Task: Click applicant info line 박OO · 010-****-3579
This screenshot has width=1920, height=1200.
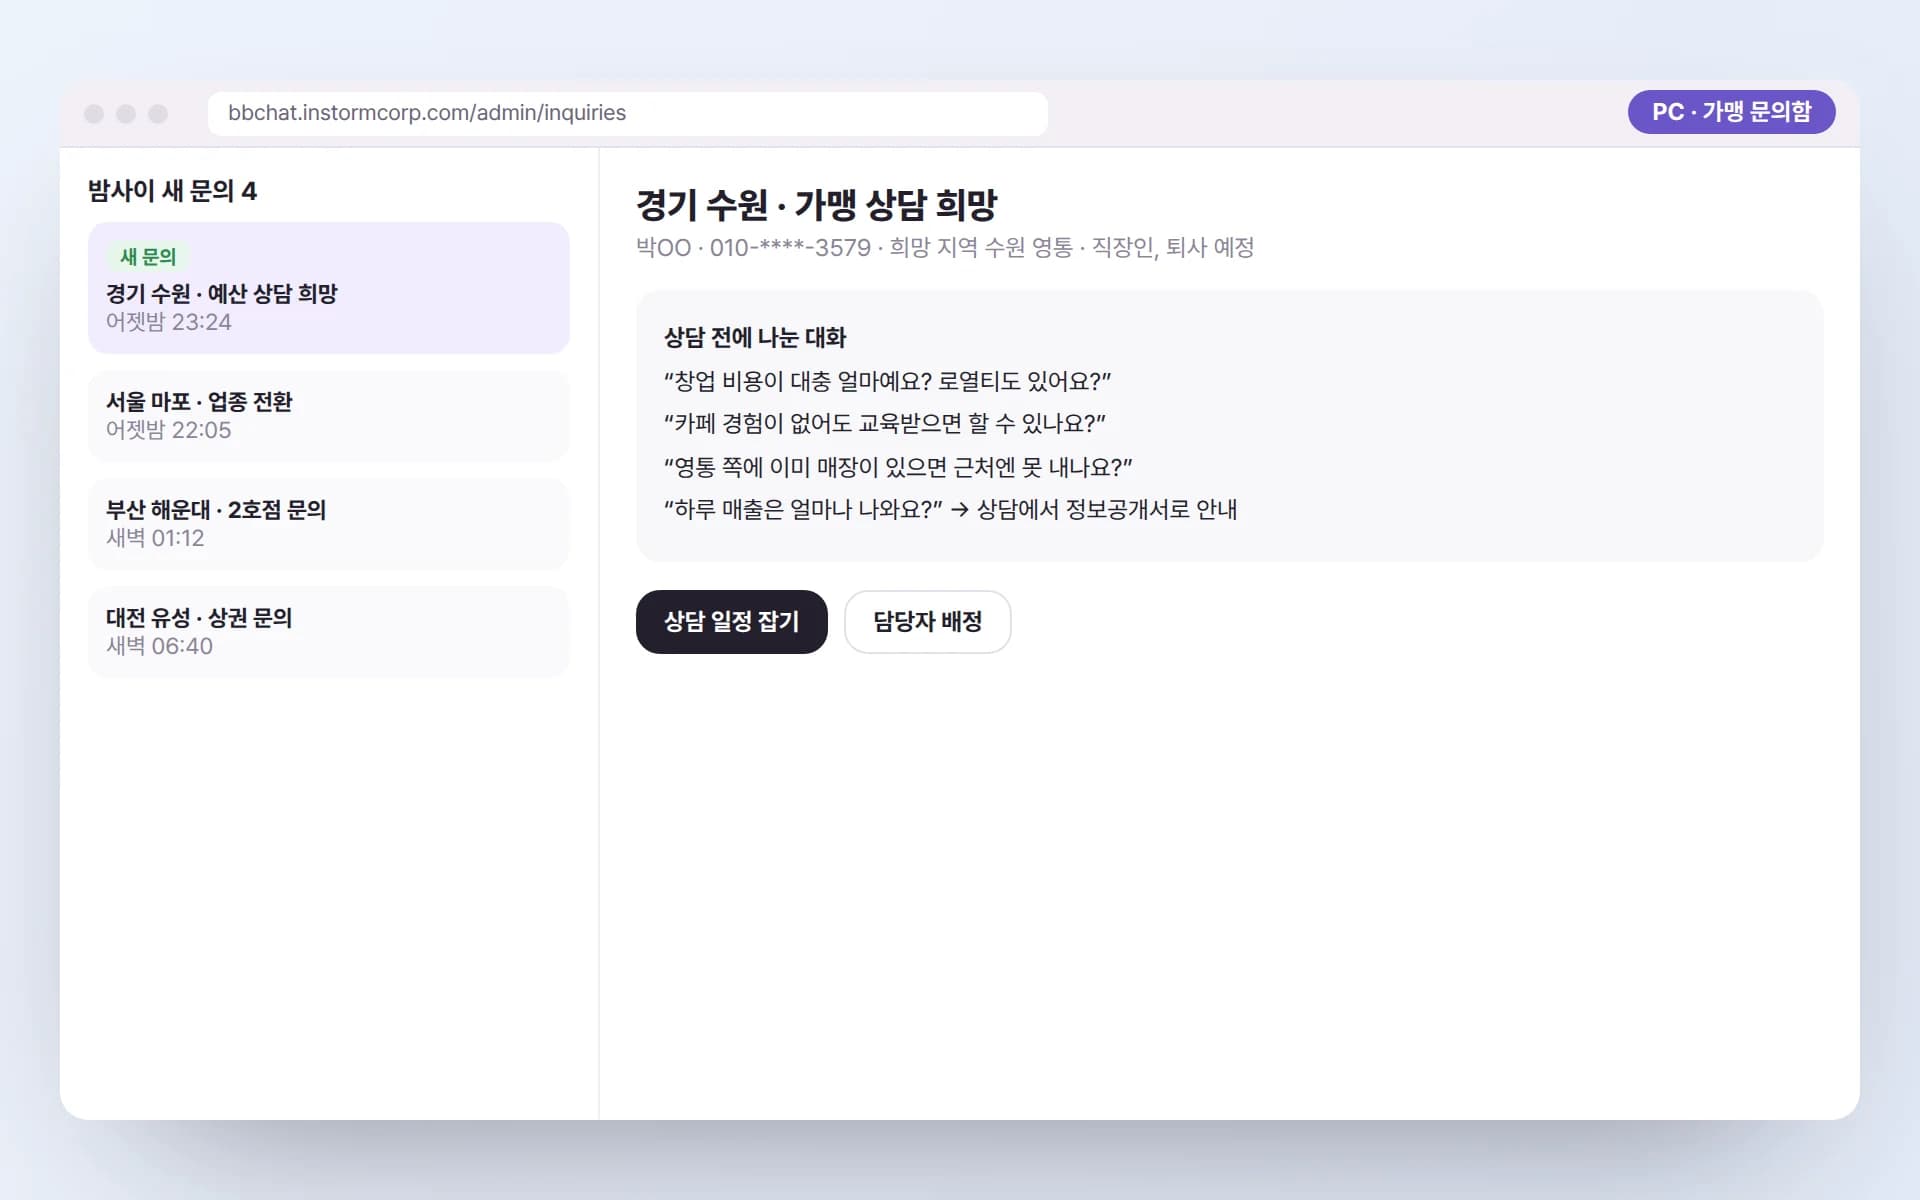Action: tap(945, 248)
